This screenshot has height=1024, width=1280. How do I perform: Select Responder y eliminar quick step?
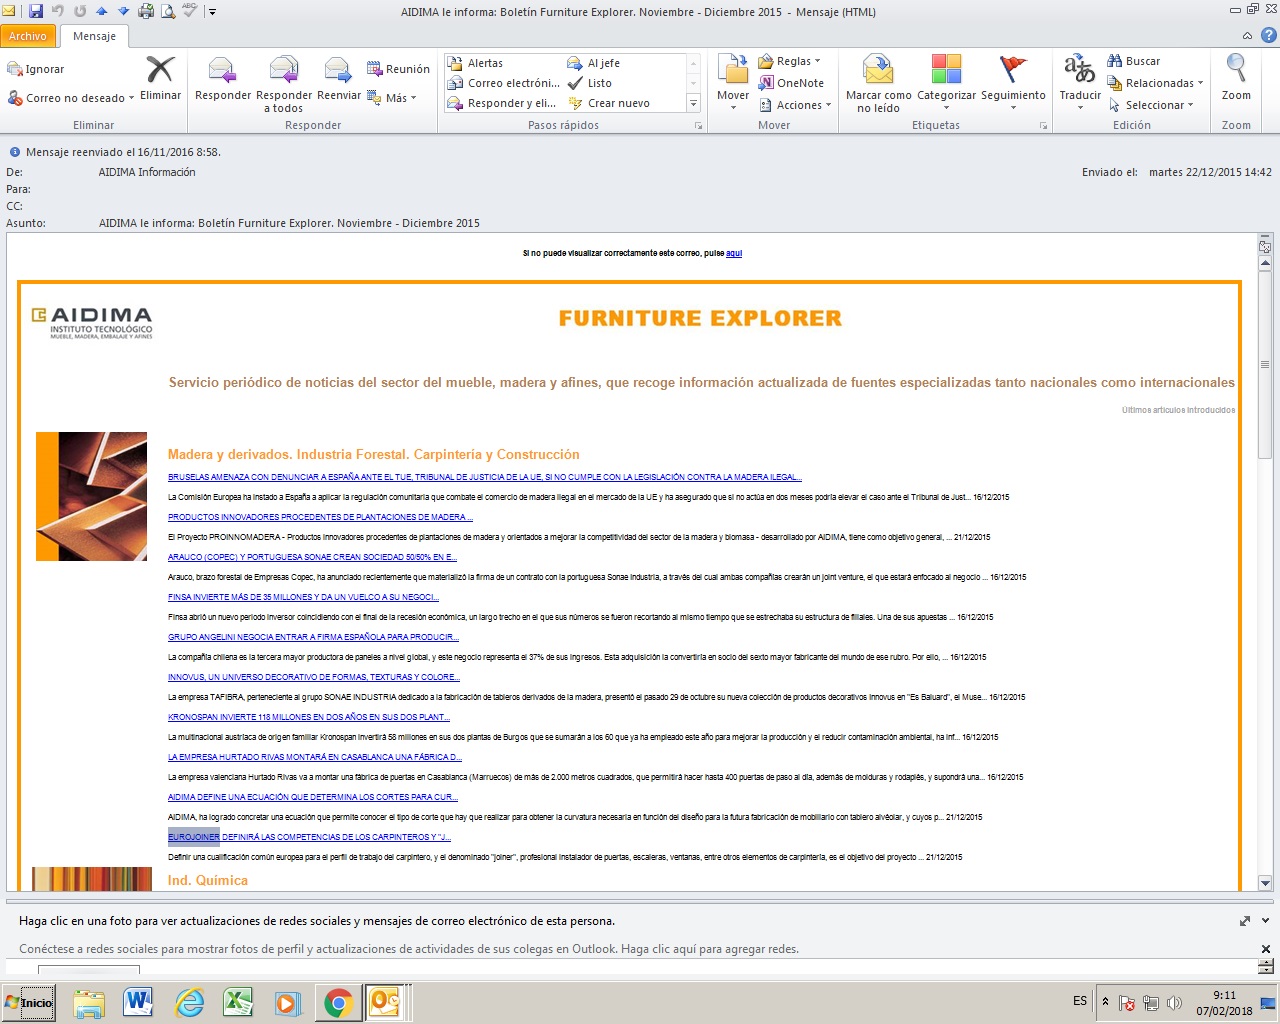(501, 103)
